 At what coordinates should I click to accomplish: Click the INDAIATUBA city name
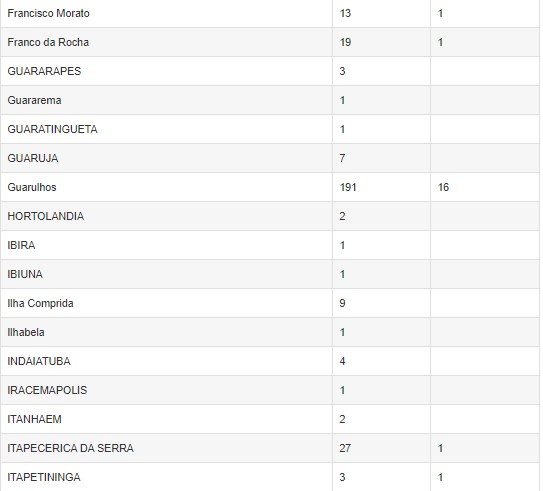pos(39,361)
